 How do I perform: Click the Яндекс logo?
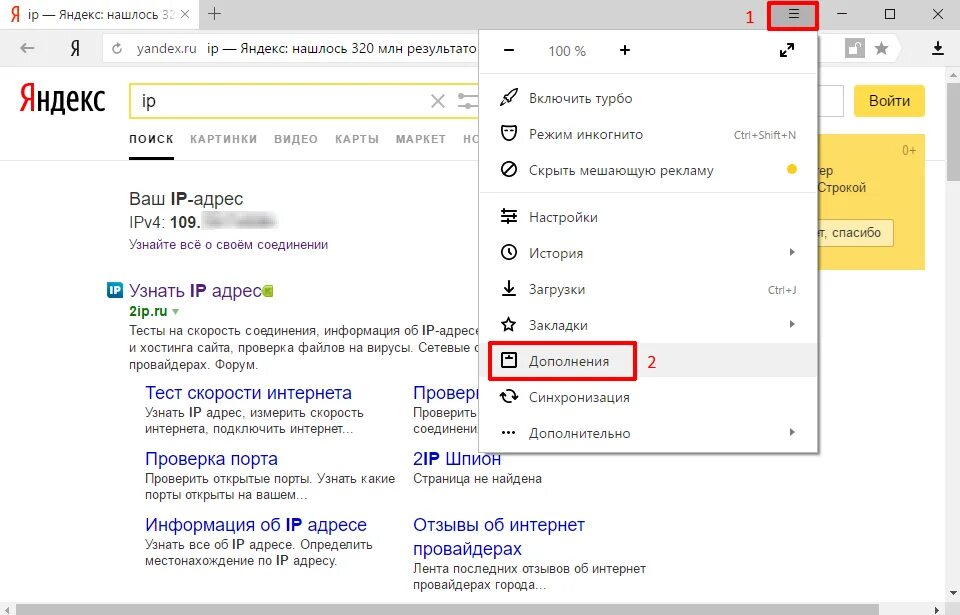[x=62, y=100]
